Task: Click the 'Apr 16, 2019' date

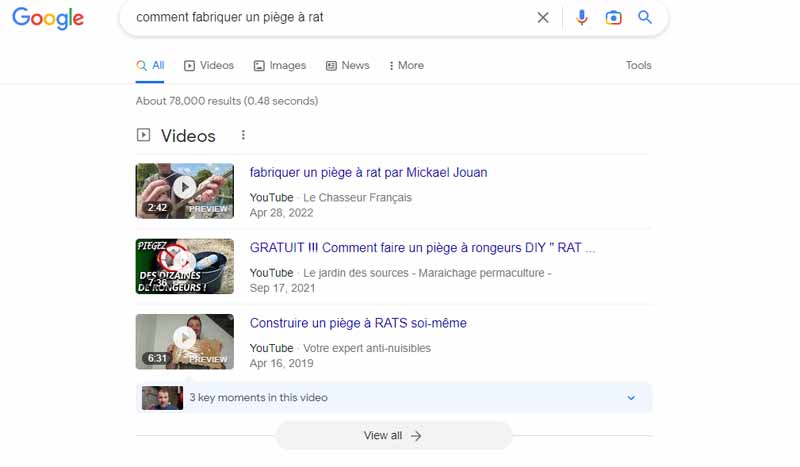Action: pos(281,363)
